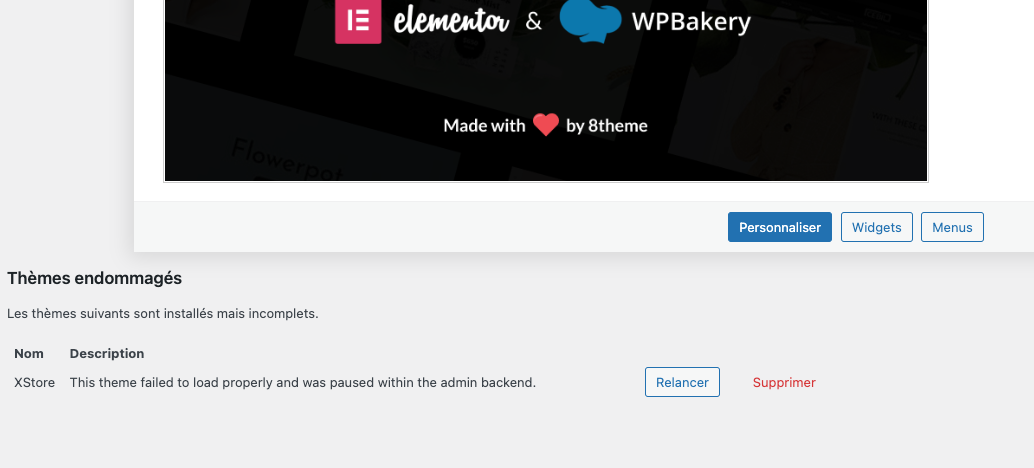Click the Nom column header
Image resolution: width=1034 pixels, height=468 pixels.
[29, 353]
